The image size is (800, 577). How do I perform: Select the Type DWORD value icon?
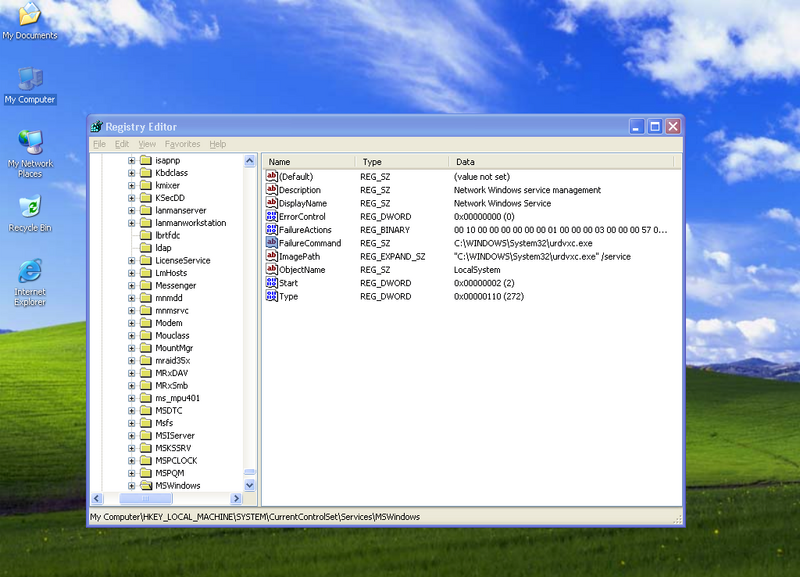tap(271, 296)
